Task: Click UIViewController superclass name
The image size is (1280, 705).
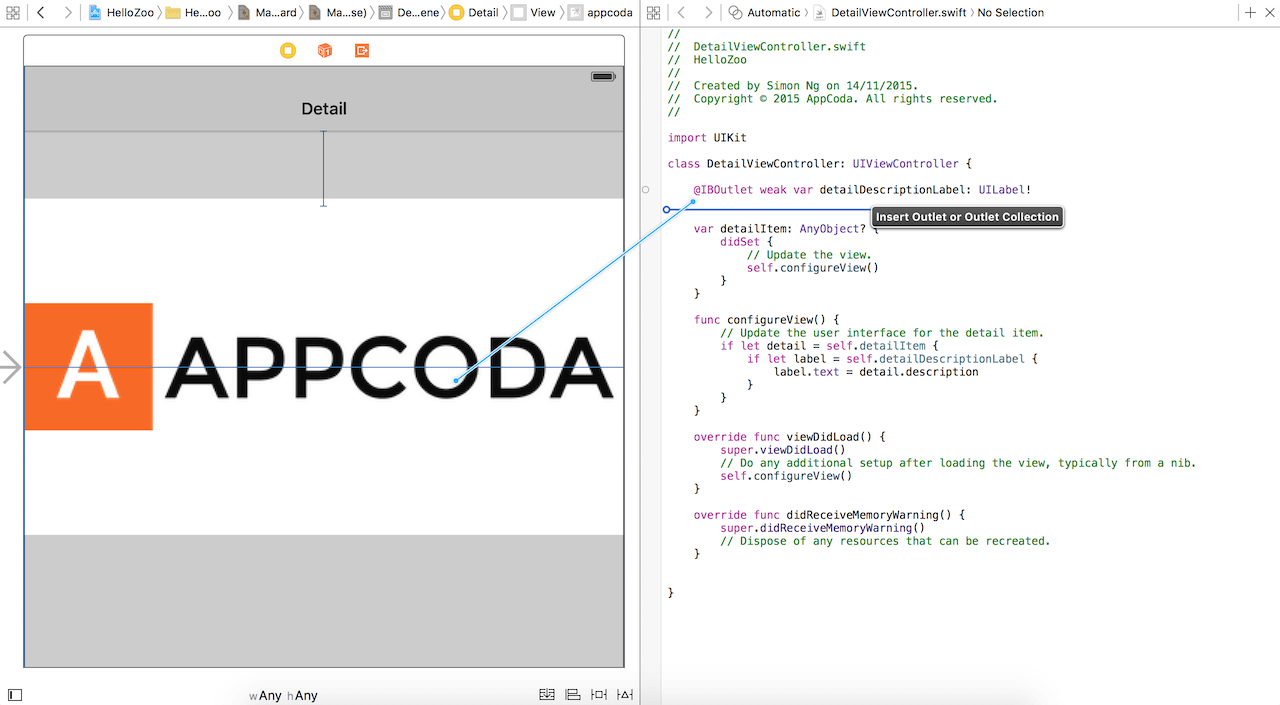Action: [x=906, y=163]
